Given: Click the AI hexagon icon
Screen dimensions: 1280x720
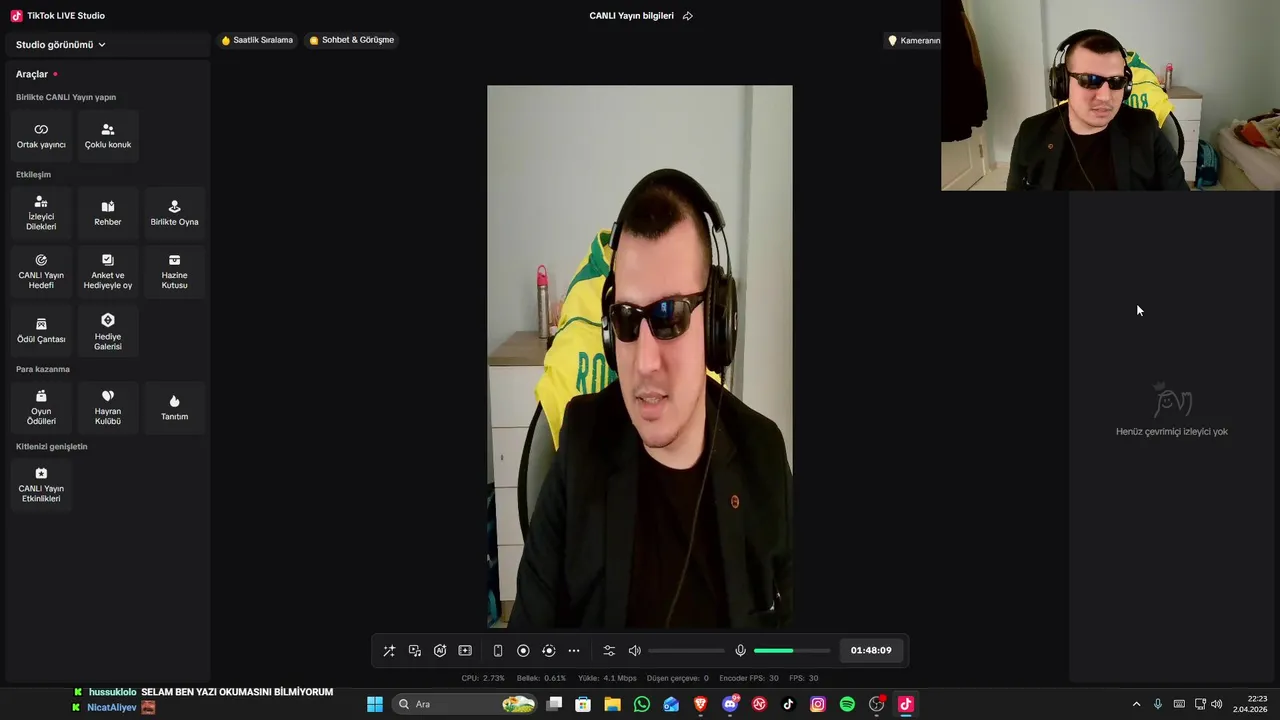Looking at the screenshot, I should click(x=440, y=651).
